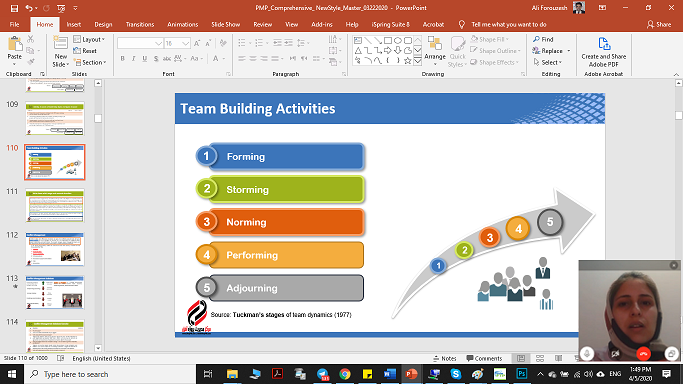
Task: Open the font size dropdown
Action: pos(186,43)
